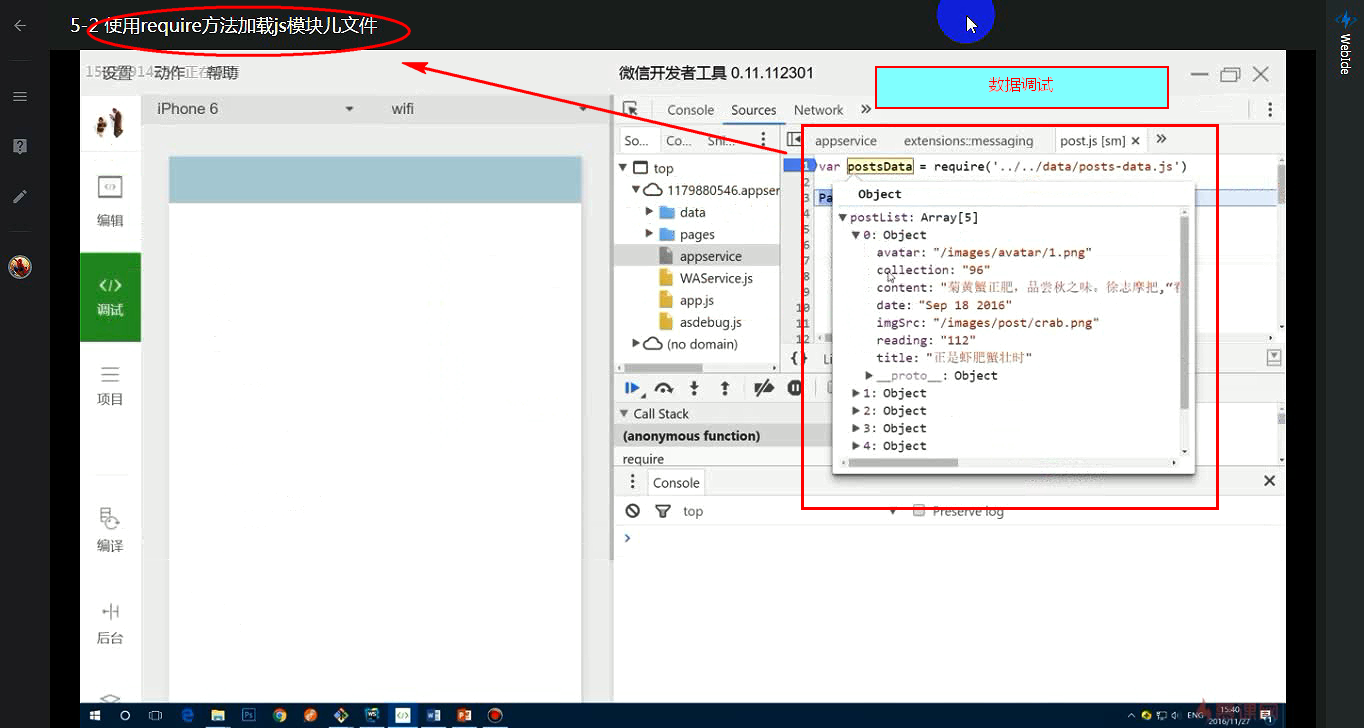
Task: Open the Sources navigator kebab menu
Action: tap(763, 140)
